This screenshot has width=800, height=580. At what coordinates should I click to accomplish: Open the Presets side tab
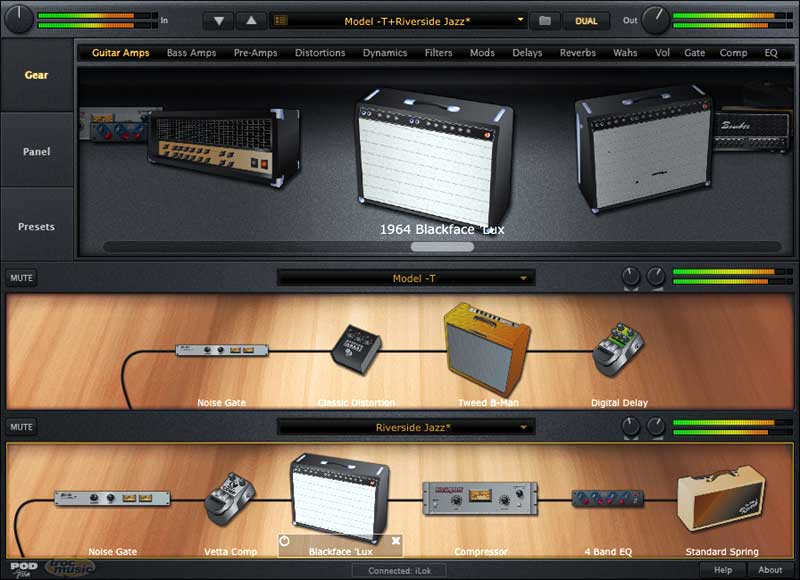[x=37, y=227]
